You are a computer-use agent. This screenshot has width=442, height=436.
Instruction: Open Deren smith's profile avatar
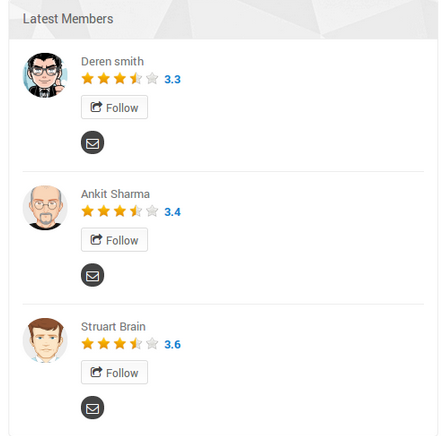(x=45, y=75)
